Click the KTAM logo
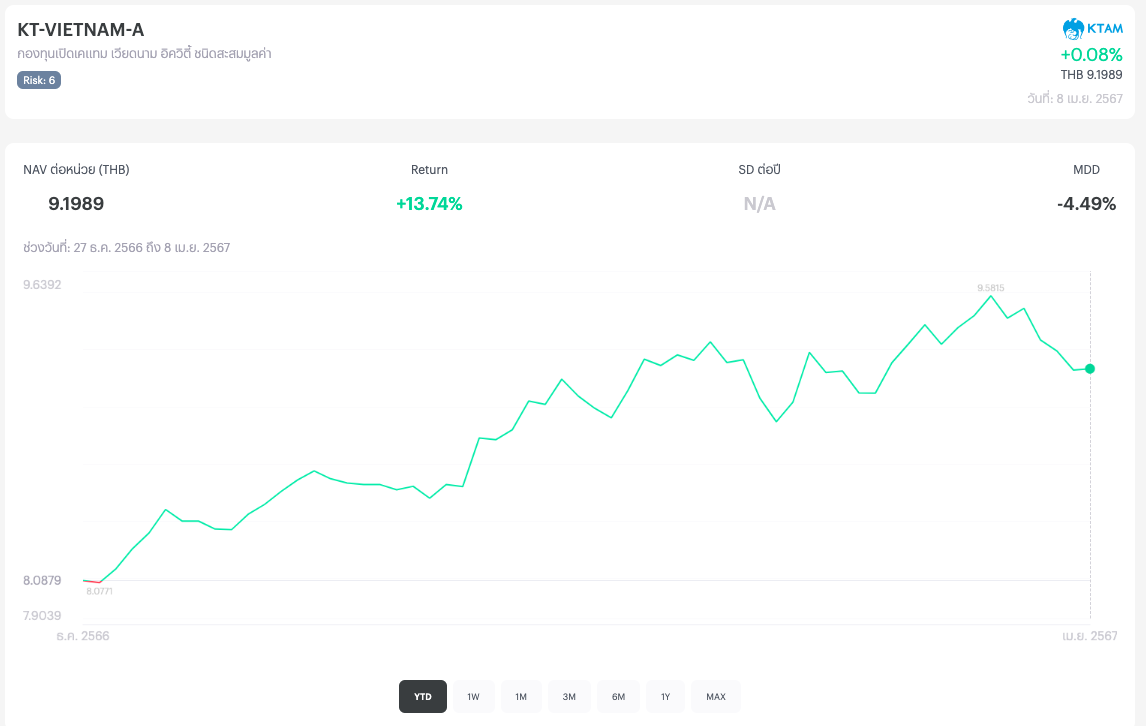Image resolution: width=1146 pixels, height=726 pixels. [1093, 29]
